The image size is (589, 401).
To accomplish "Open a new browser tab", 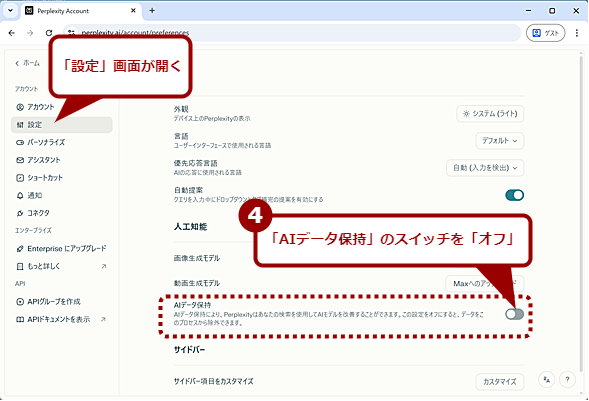I will coord(152,11).
